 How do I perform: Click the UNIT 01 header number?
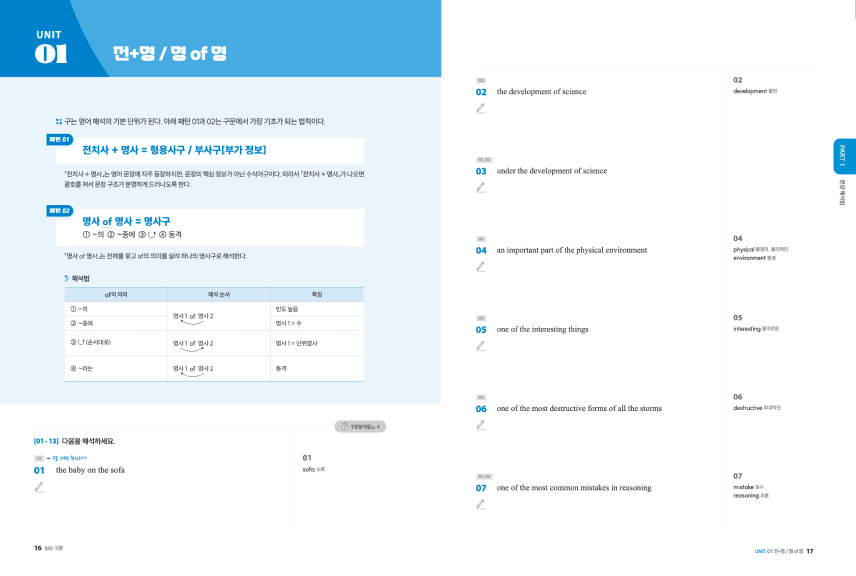[51, 54]
